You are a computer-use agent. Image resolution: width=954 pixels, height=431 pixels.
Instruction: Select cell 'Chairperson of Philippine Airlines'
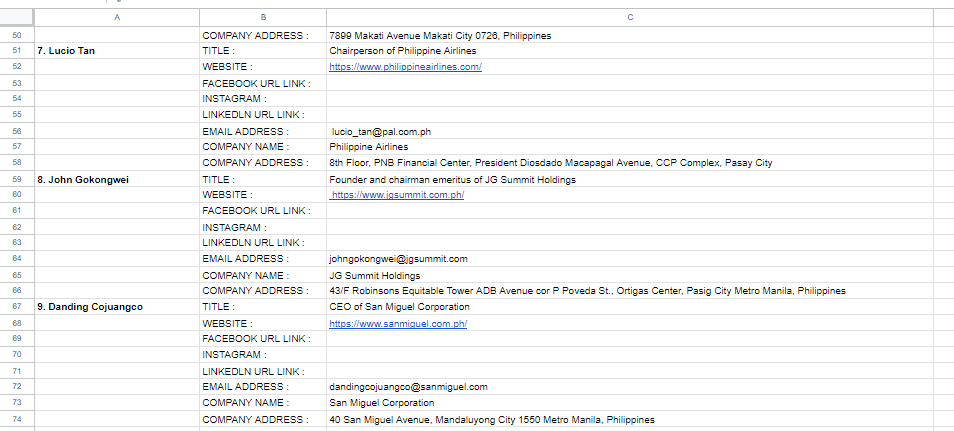tap(630, 51)
